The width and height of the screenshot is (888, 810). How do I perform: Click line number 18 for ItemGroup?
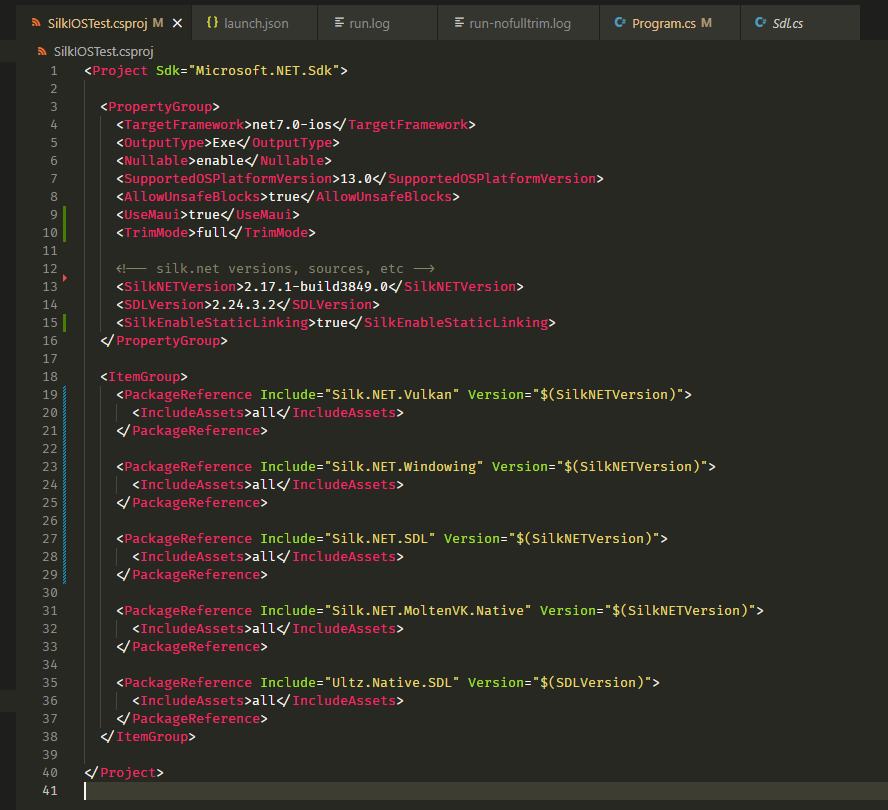[50, 377]
